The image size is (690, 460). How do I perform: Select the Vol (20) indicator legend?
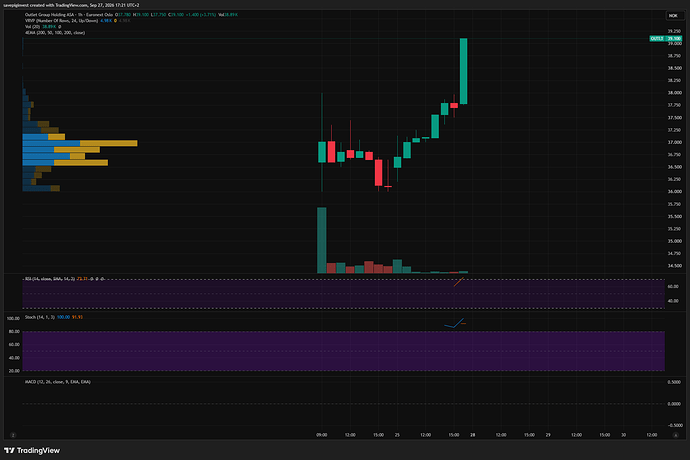point(32,27)
